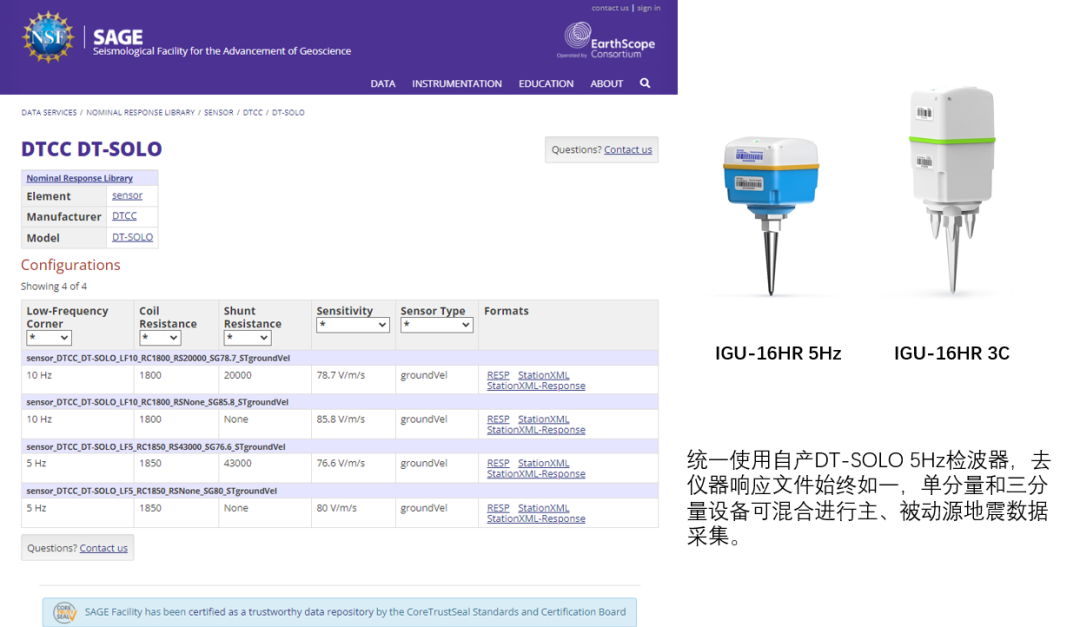This screenshot has width=1080, height=627.
Task: Click the 'DTCC DT-SOLO' page heading
Action: 92,149
